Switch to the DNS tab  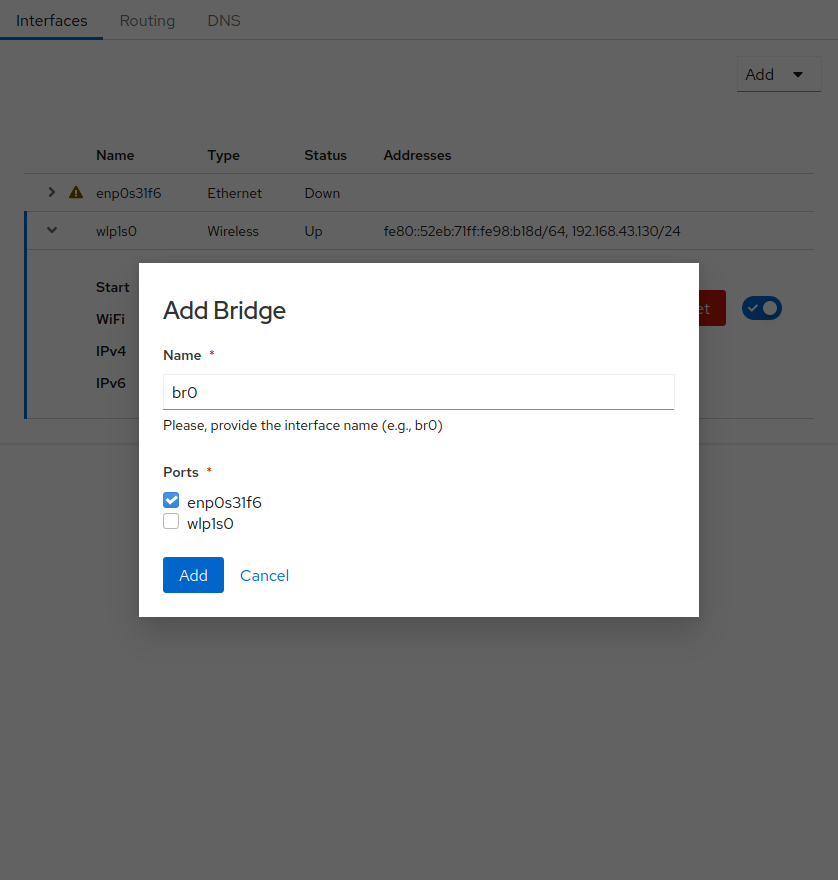click(x=224, y=20)
